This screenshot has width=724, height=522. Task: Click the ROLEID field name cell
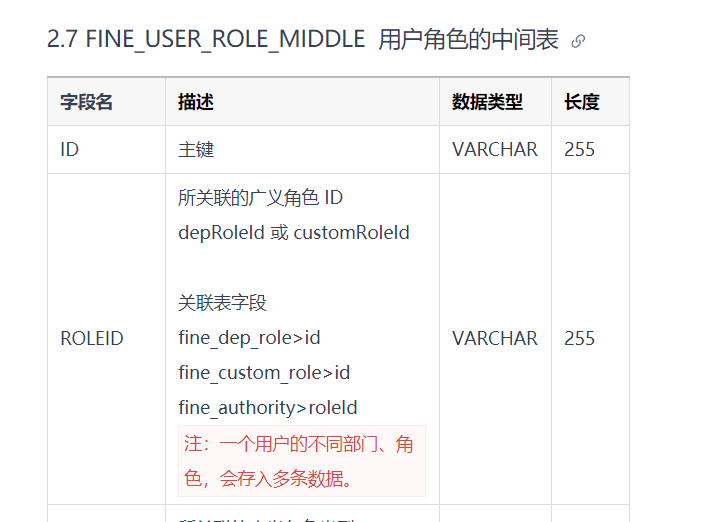pyautogui.click(x=107, y=339)
